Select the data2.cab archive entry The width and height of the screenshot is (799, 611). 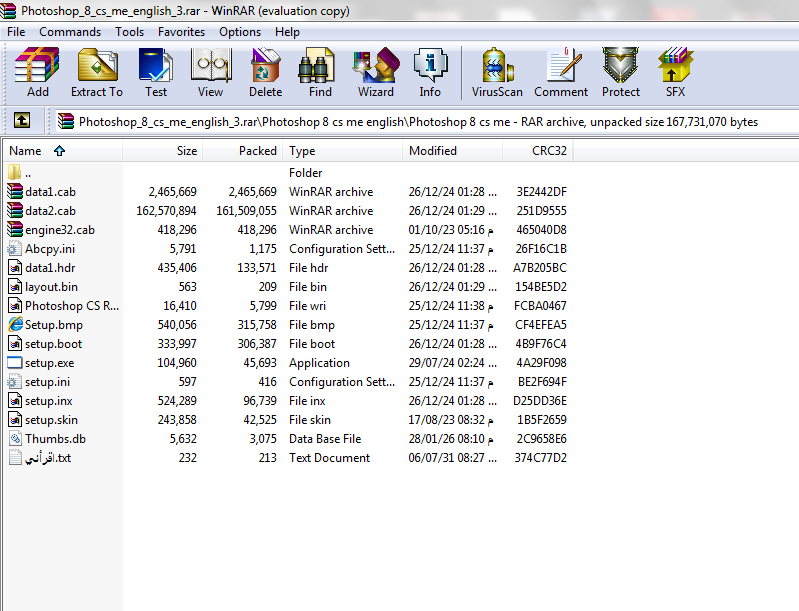coord(50,211)
